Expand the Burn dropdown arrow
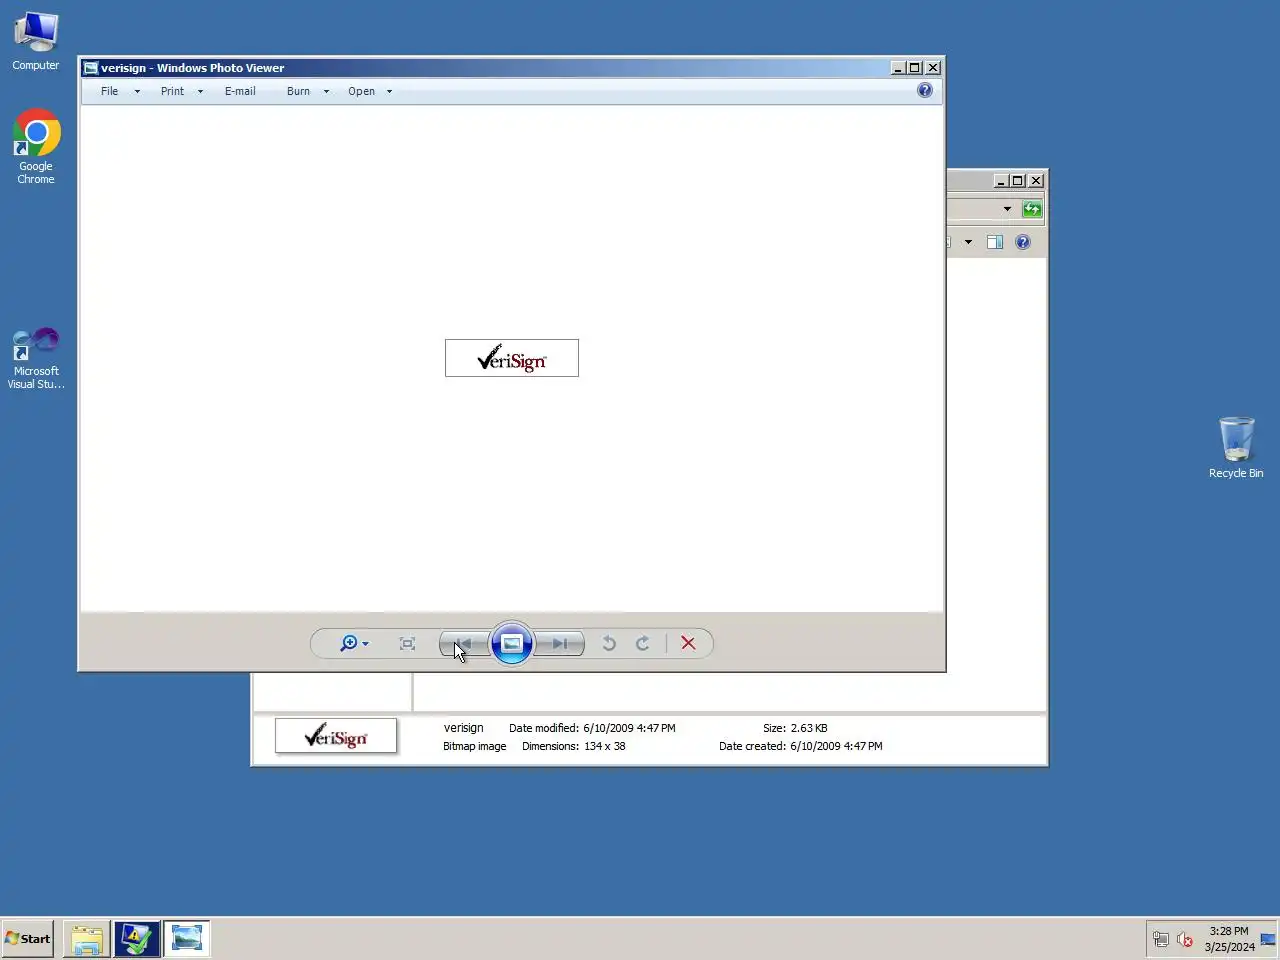1280x960 pixels. pyautogui.click(x=326, y=91)
